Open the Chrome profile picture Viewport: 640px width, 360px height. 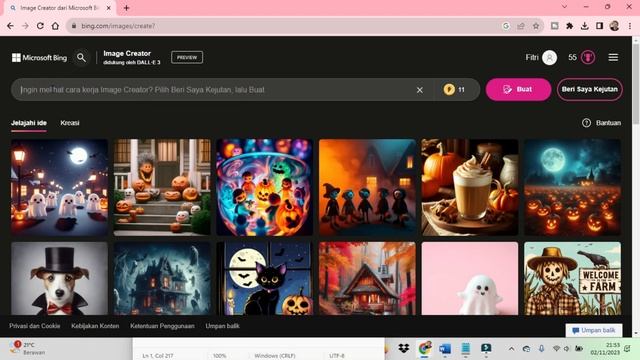click(614, 26)
